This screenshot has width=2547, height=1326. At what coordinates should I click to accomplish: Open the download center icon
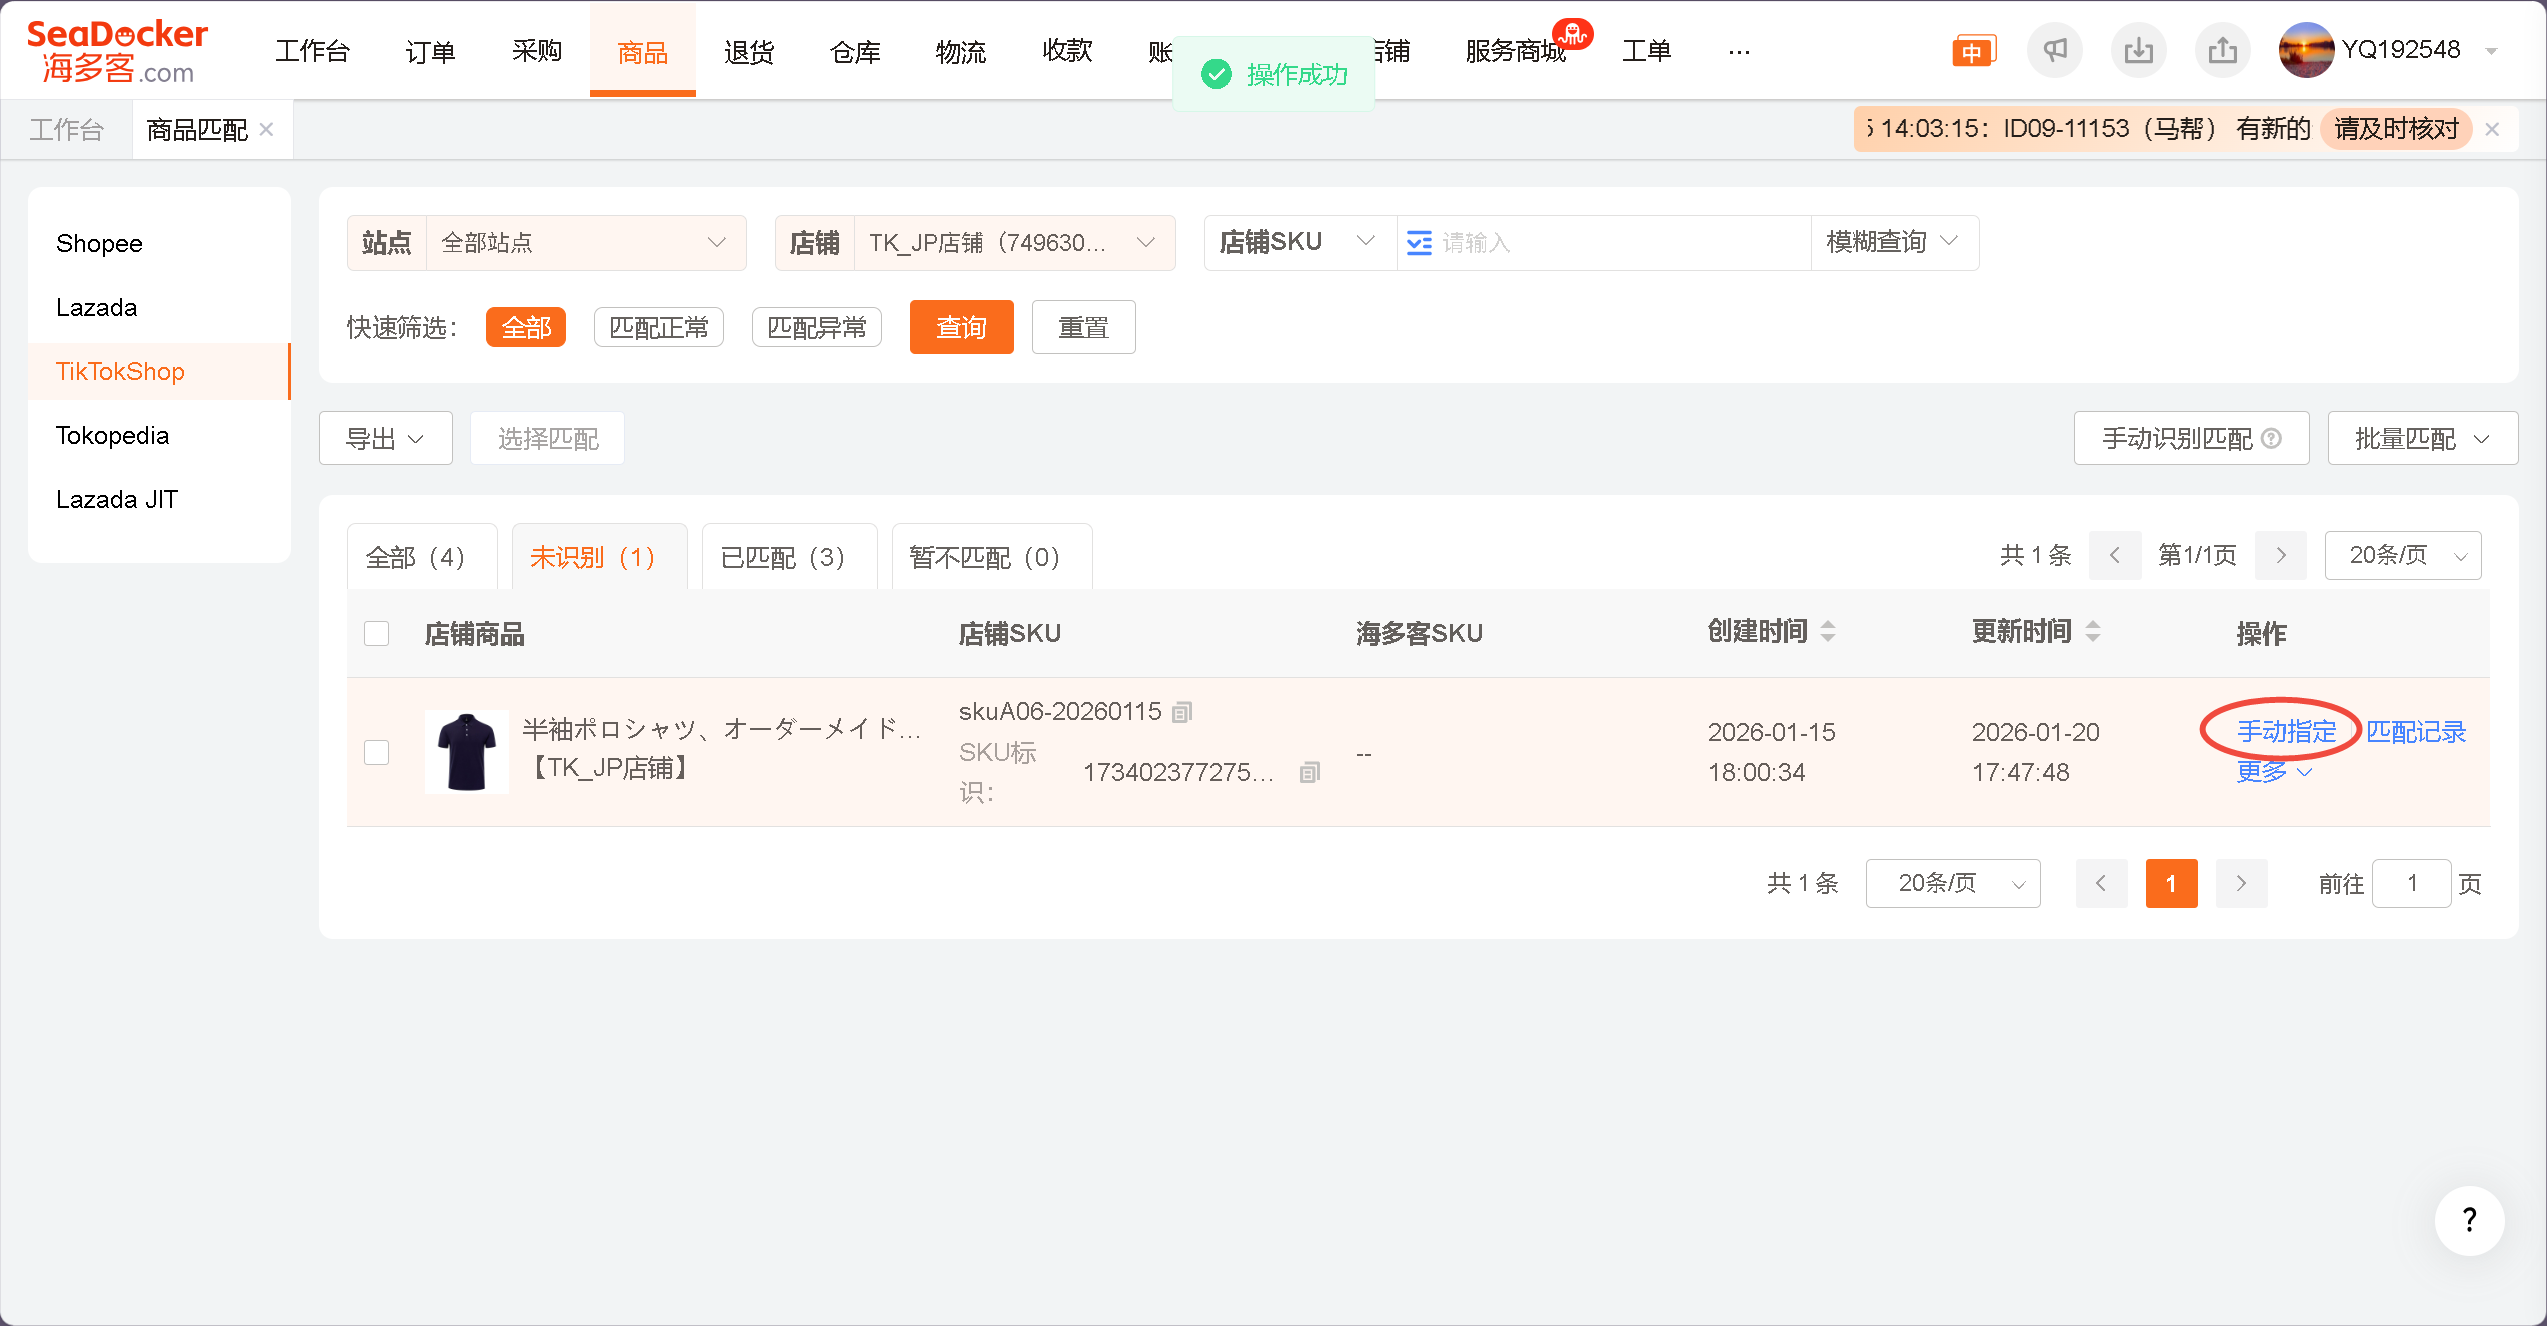(x=2138, y=50)
